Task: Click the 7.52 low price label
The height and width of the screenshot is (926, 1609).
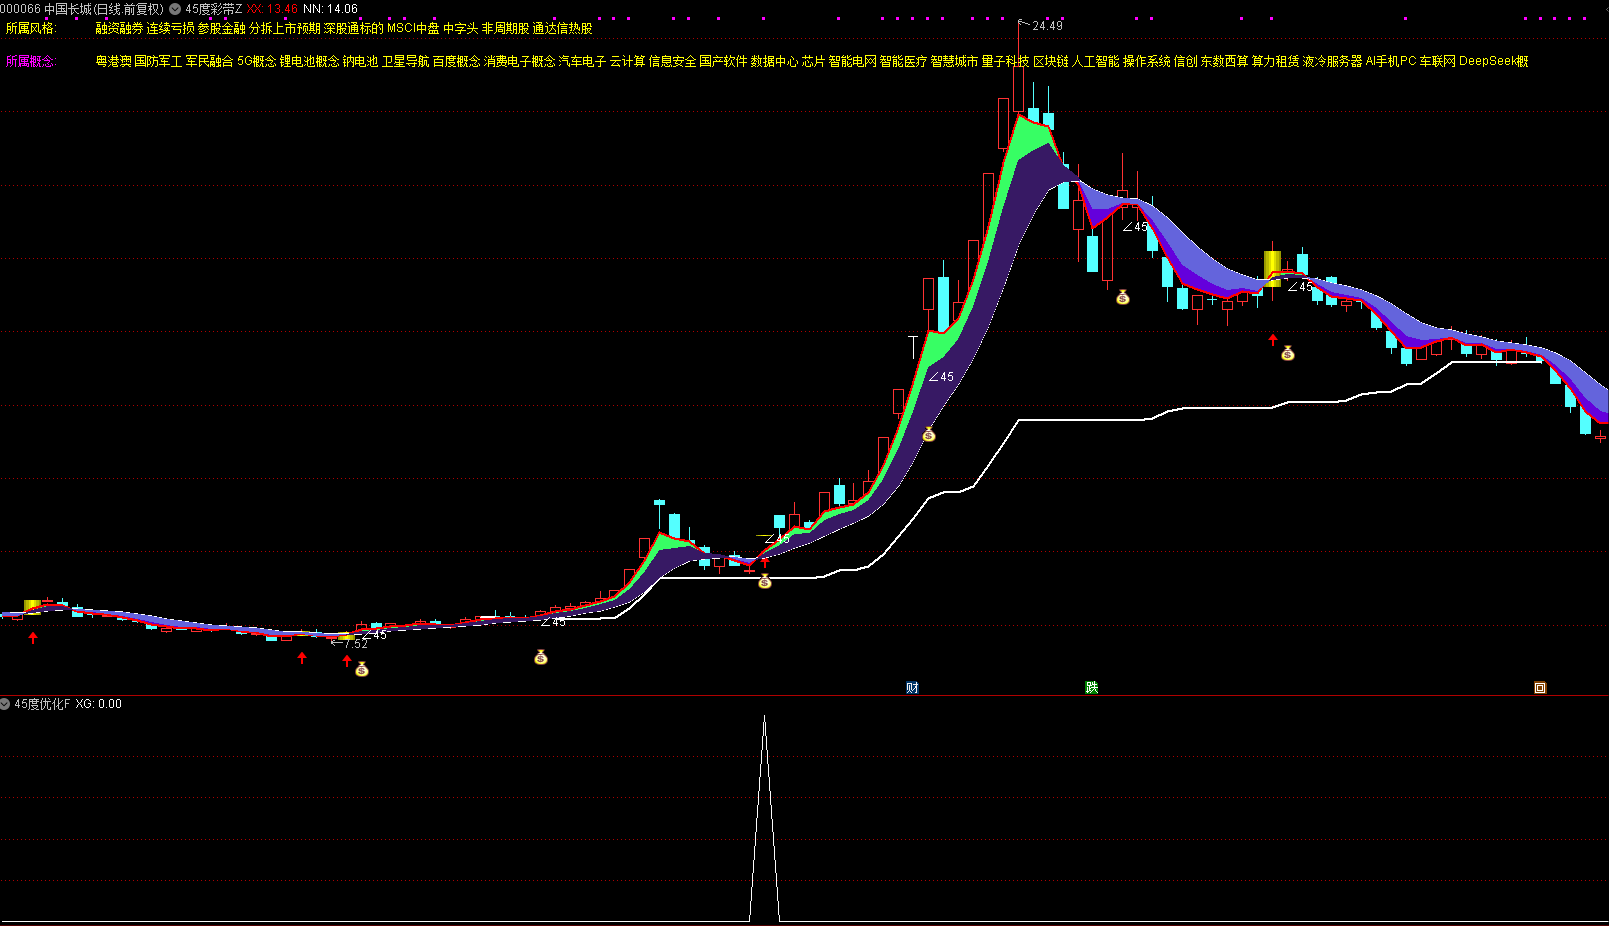Action: (x=356, y=644)
